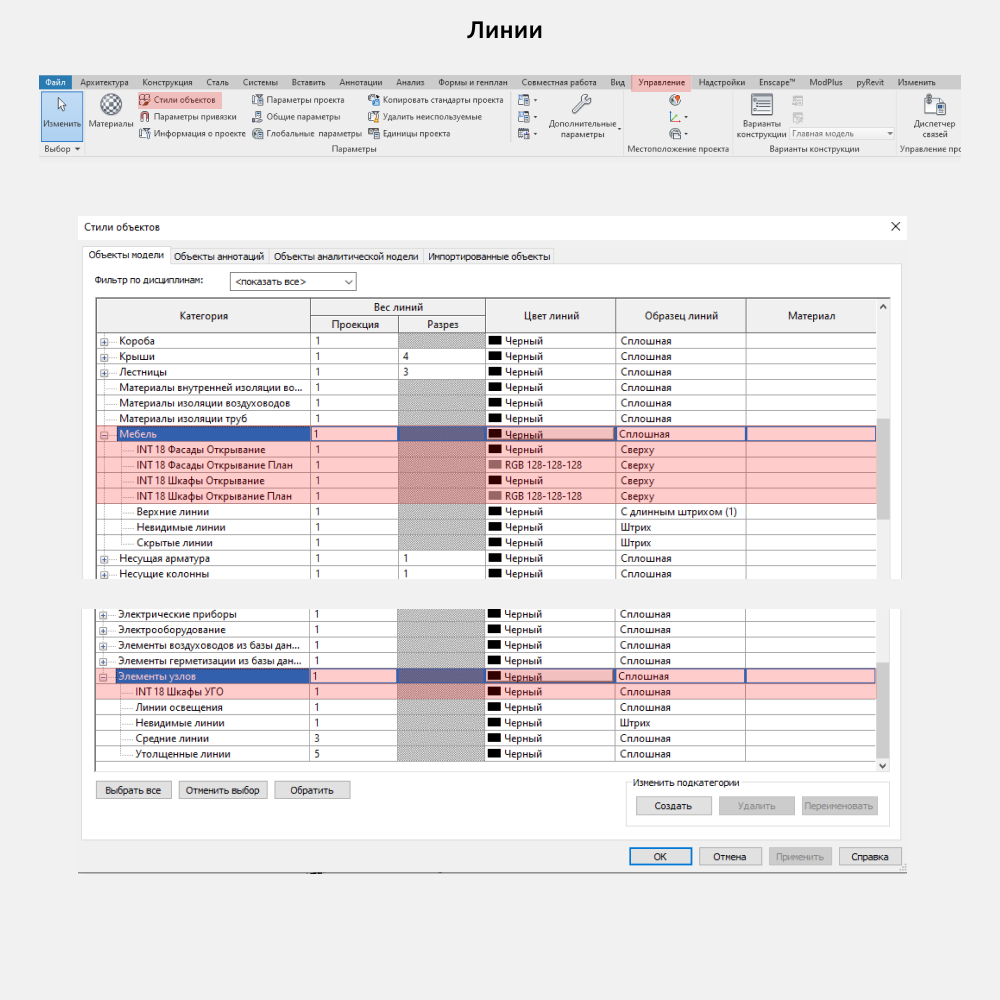Image resolution: width=1000 pixels, height=1000 pixels.
Task: Open Глобальные параметры
Action: [307, 133]
